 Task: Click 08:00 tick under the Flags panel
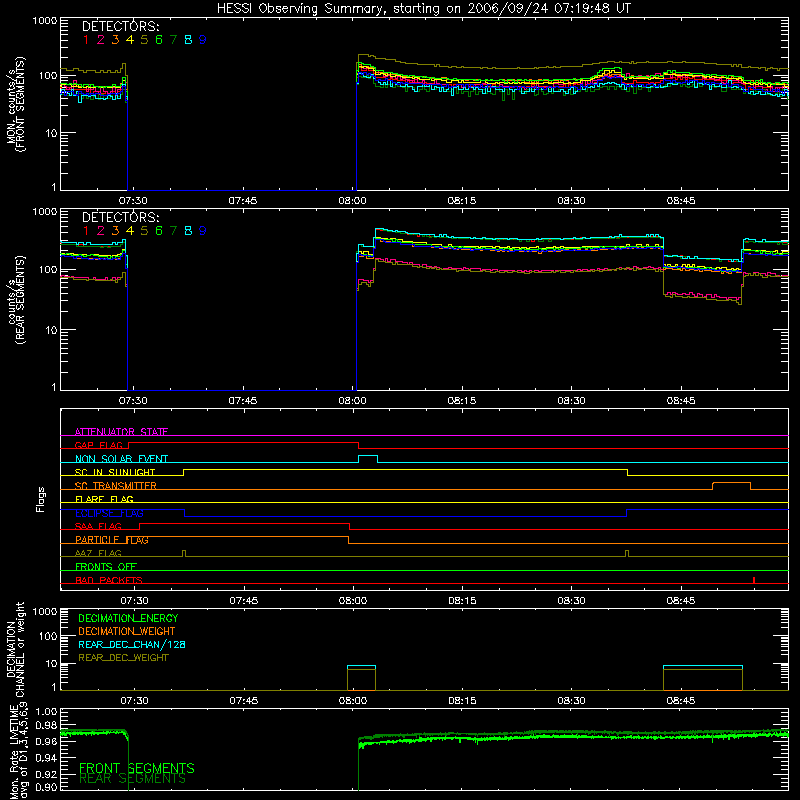click(x=353, y=601)
